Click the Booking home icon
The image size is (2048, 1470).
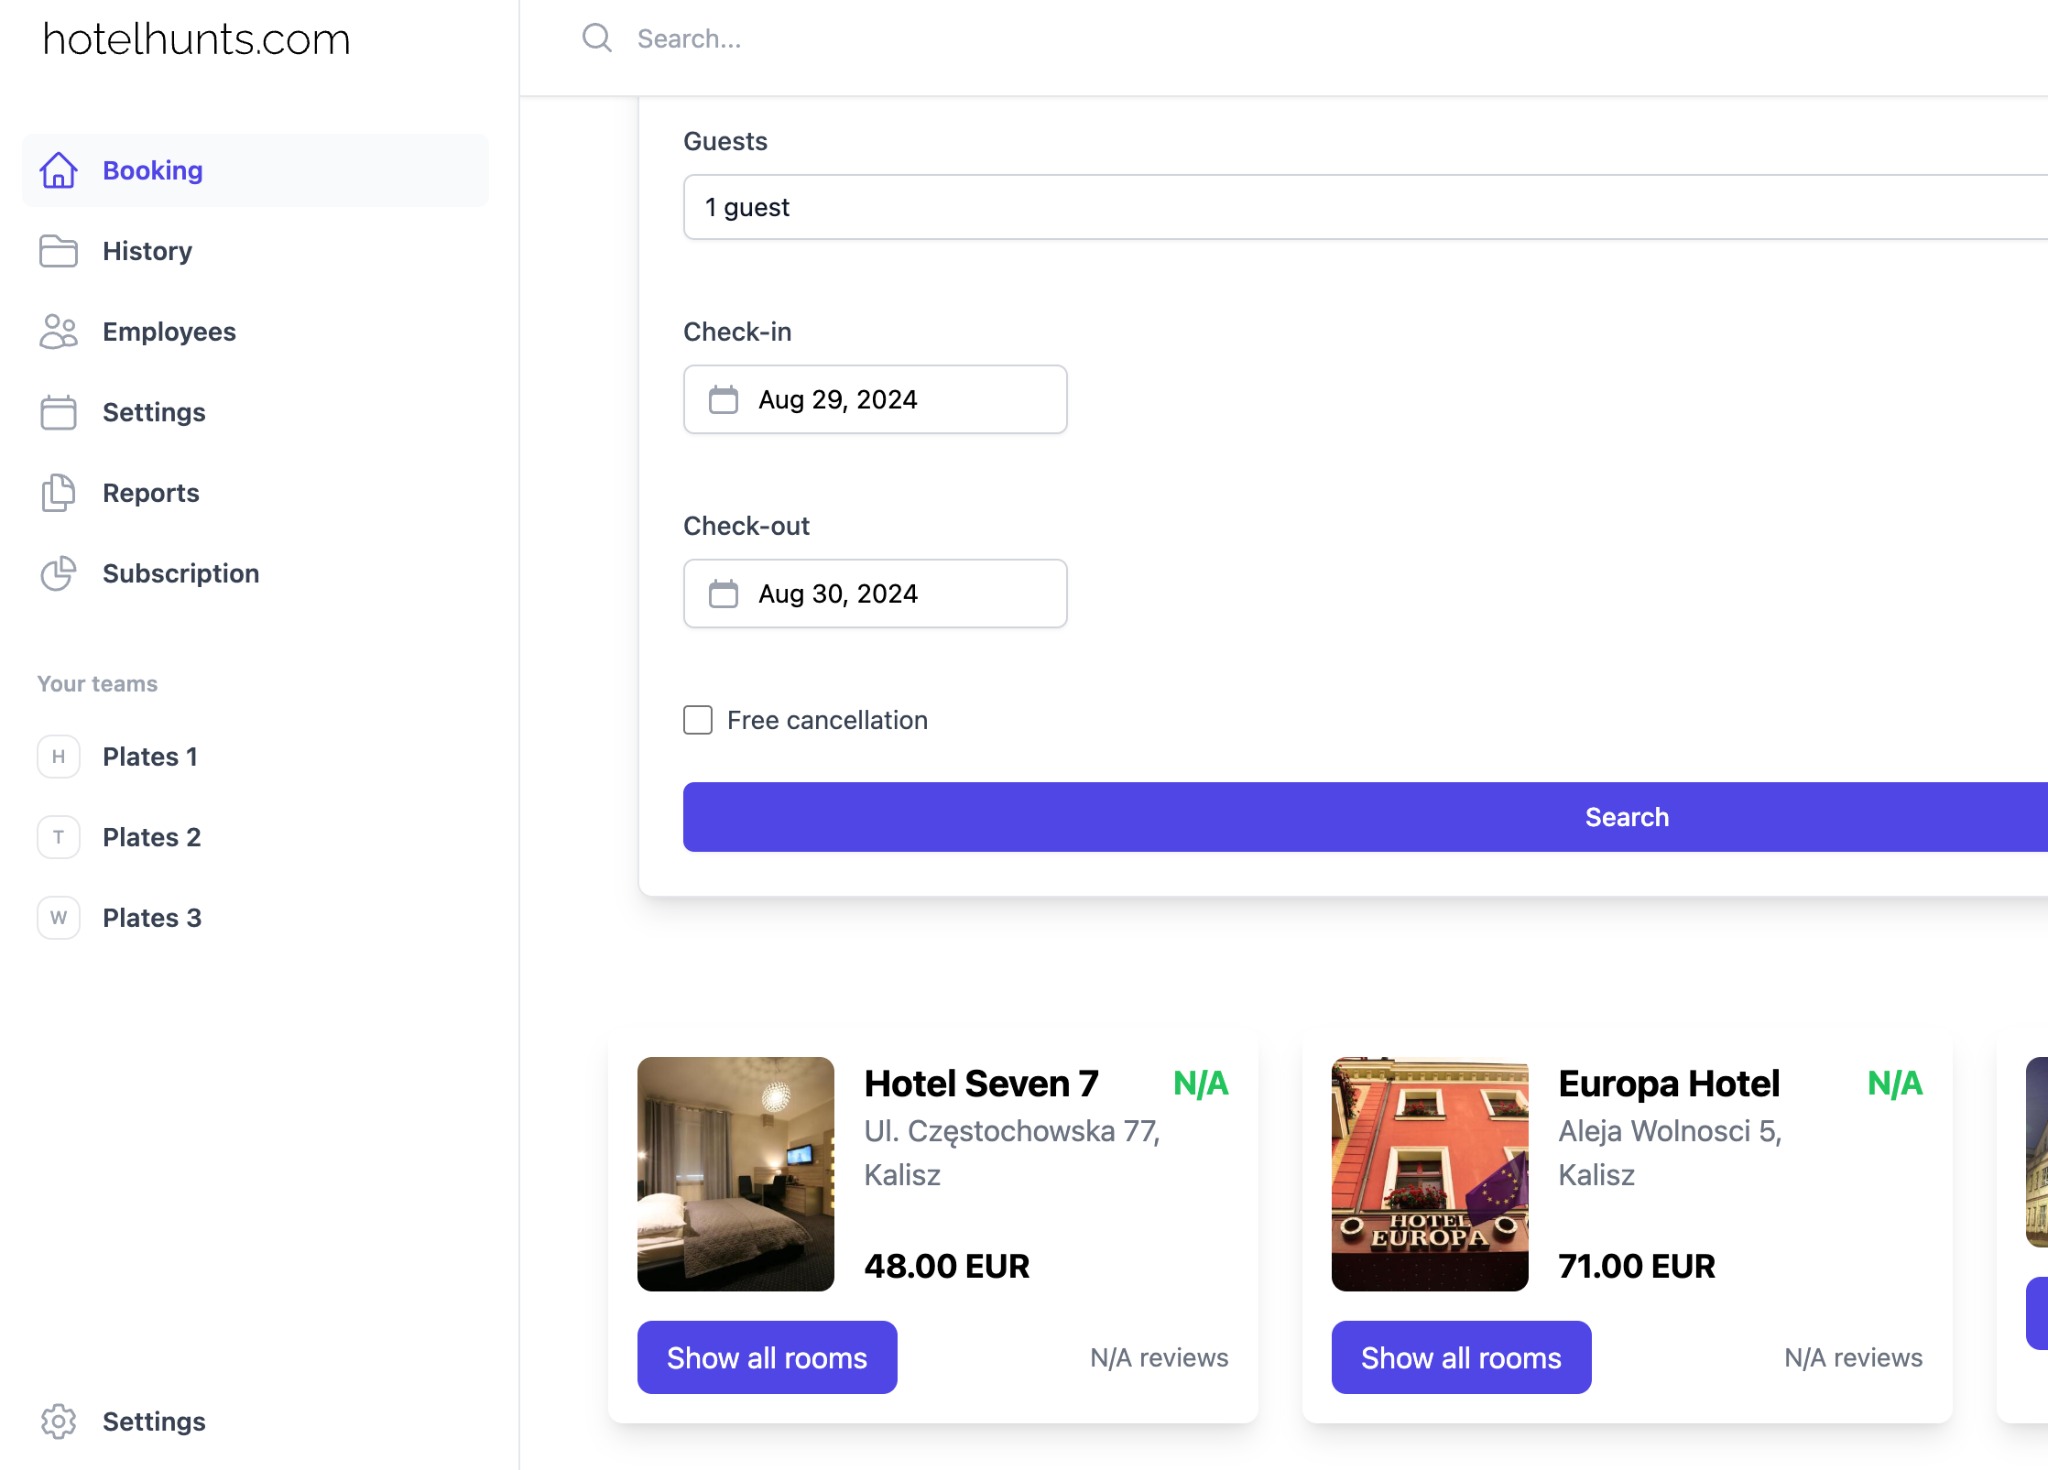click(x=58, y=170)
